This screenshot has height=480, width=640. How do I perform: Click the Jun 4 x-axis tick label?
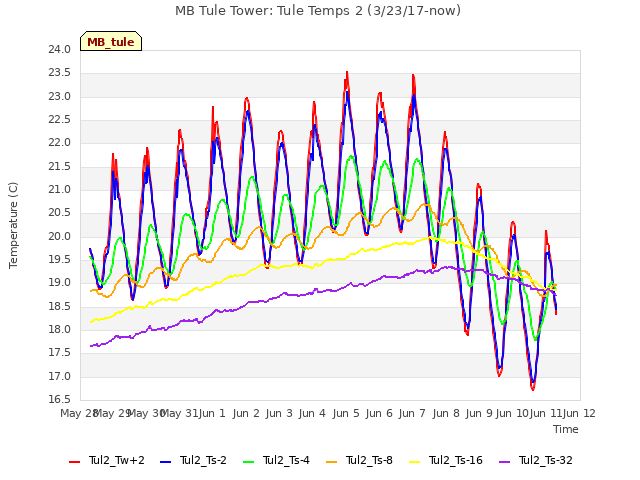(x=312, y=413)
